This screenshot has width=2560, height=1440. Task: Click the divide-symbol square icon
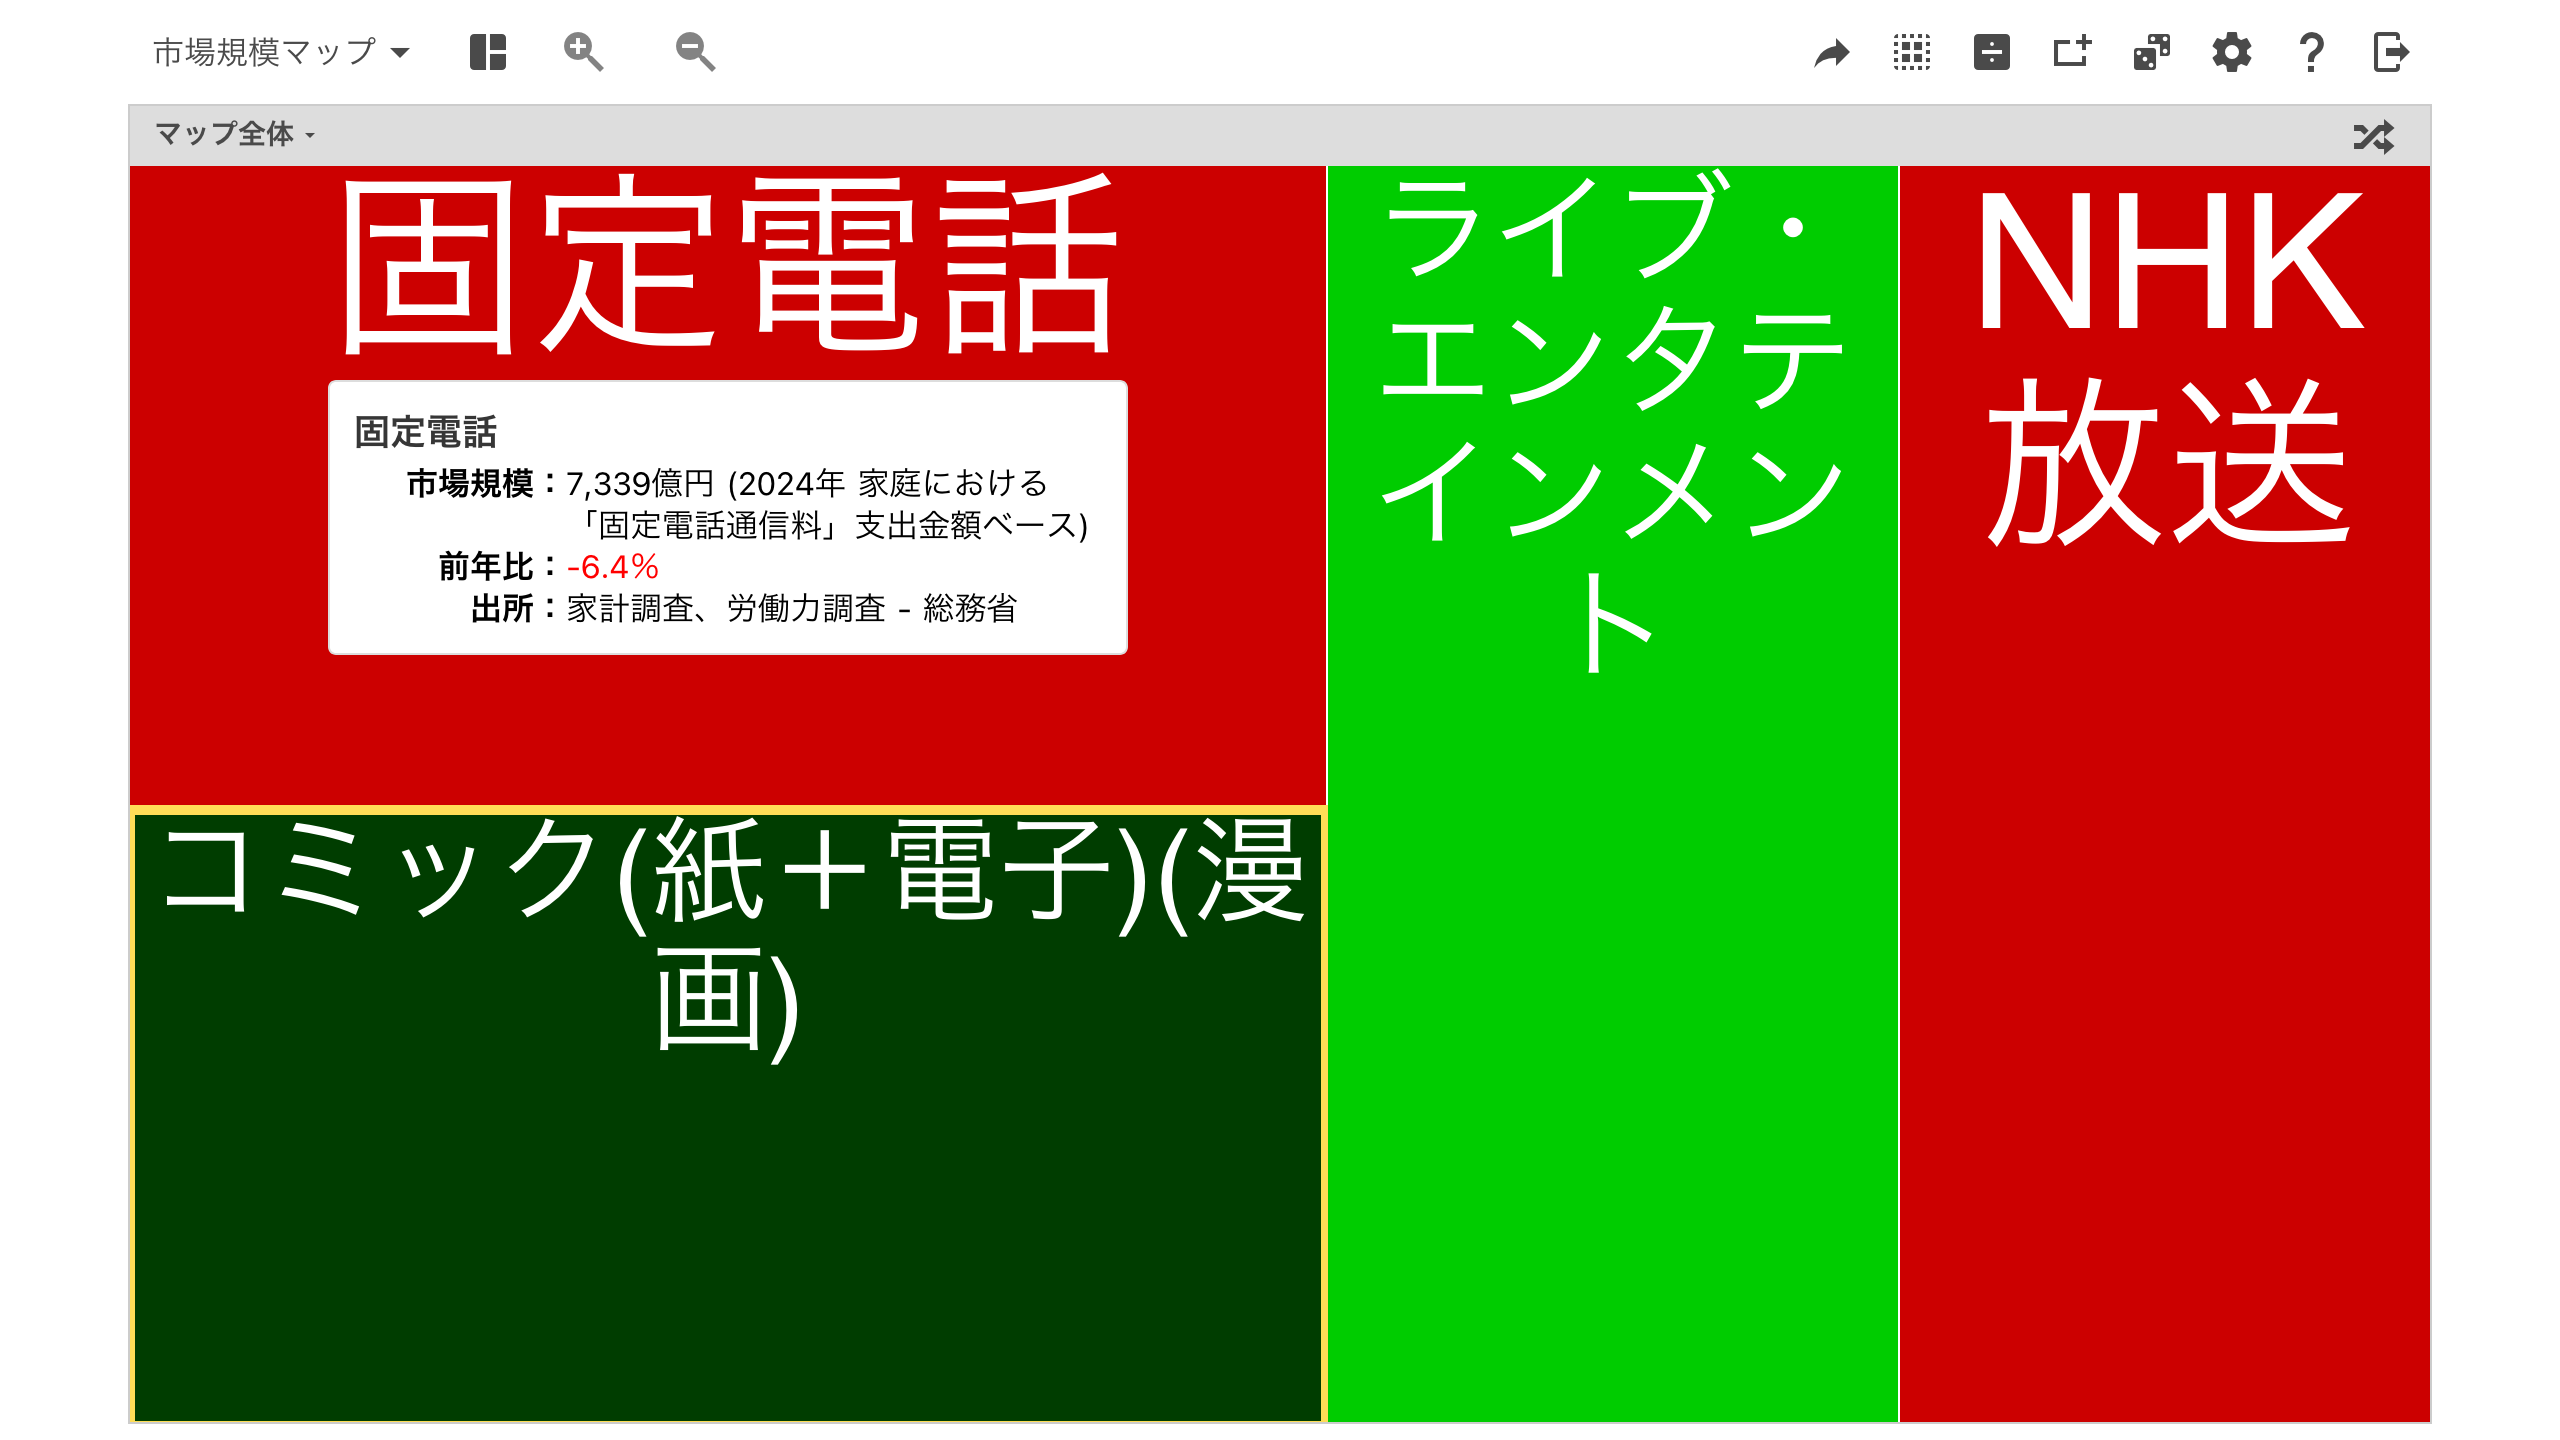(1992, 52)
